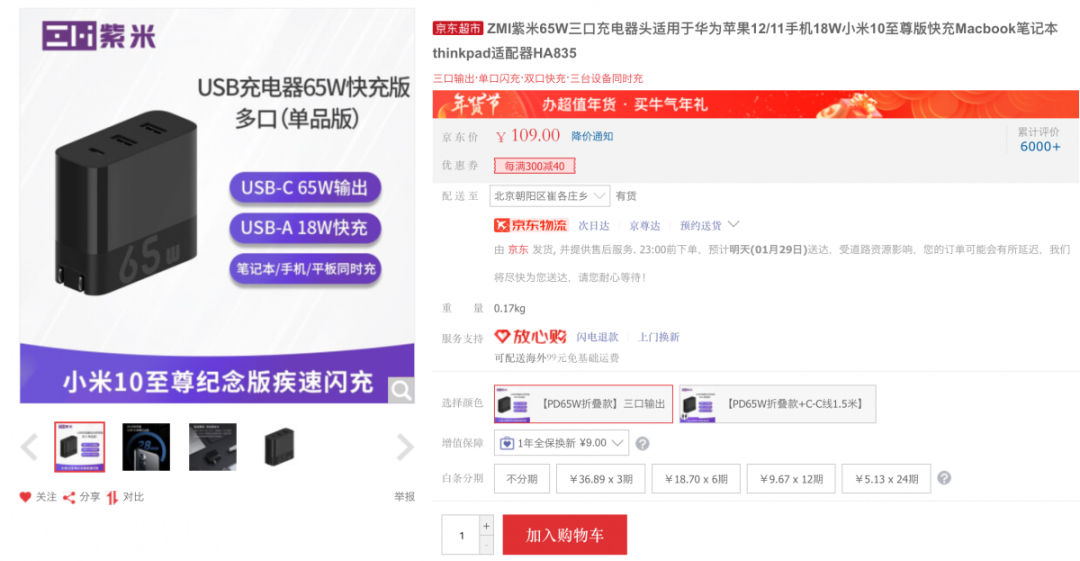Select the fourth charger-only thumbnail

coord(280,447)
